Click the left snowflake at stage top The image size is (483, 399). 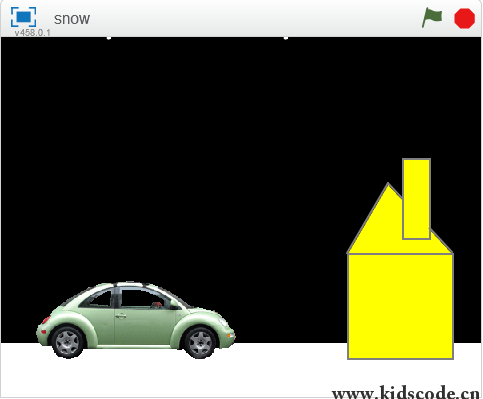point(109,38)
